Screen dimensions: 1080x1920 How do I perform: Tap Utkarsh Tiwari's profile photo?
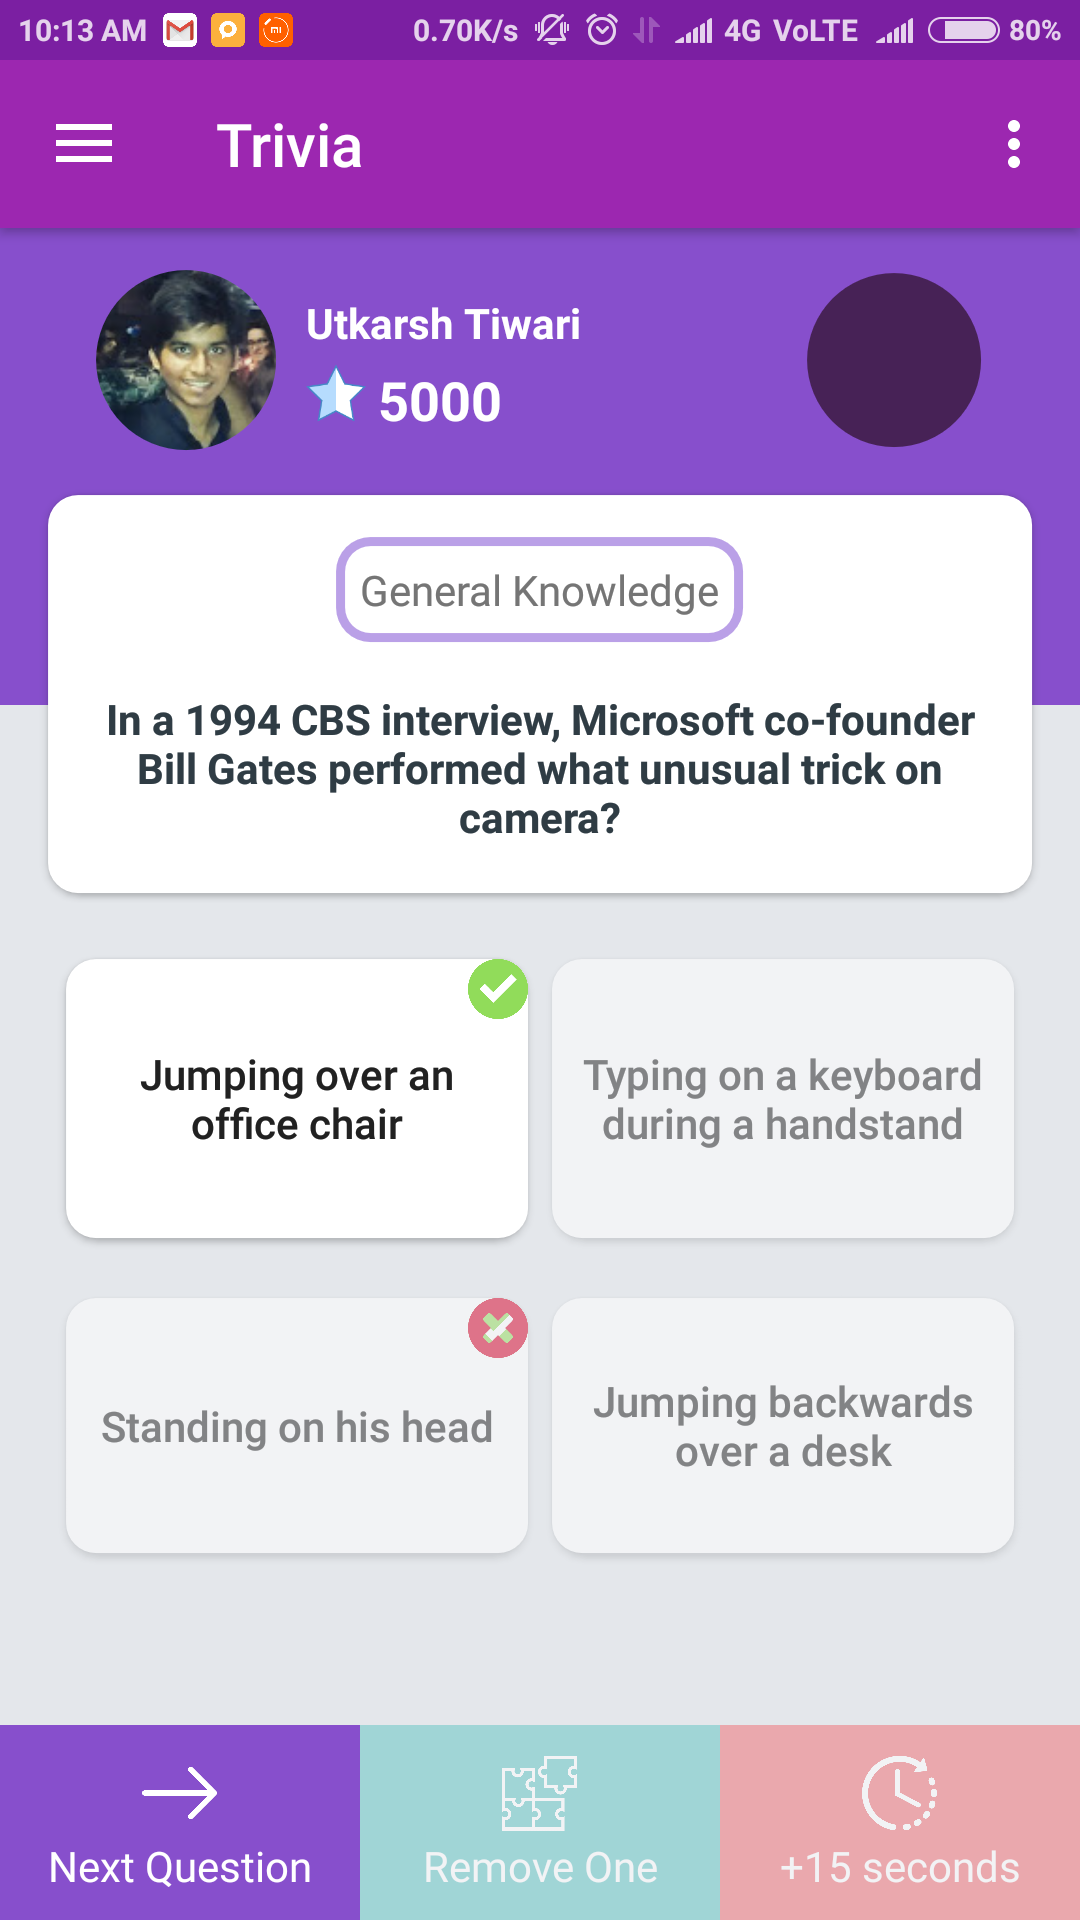(186, 360)
